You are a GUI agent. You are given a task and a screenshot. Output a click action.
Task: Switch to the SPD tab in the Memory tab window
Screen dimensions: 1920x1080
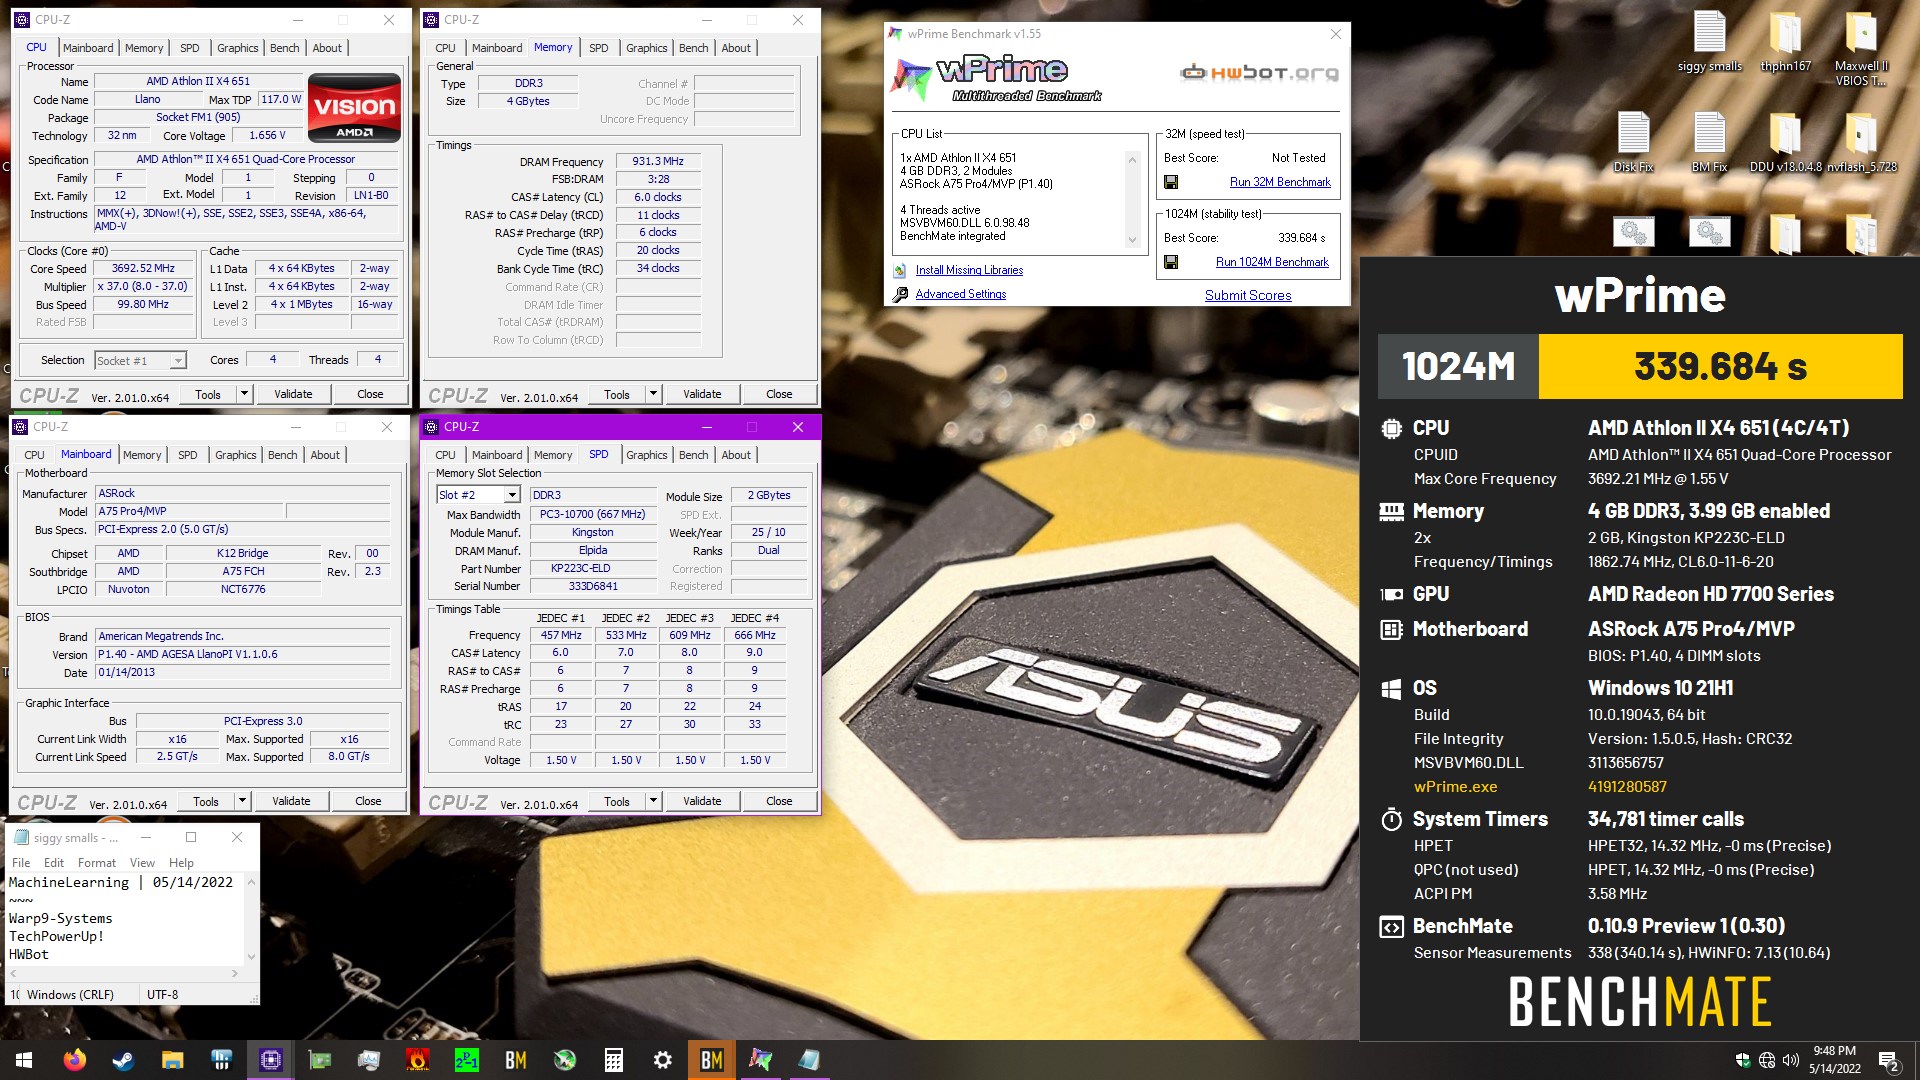pos(599,48)
